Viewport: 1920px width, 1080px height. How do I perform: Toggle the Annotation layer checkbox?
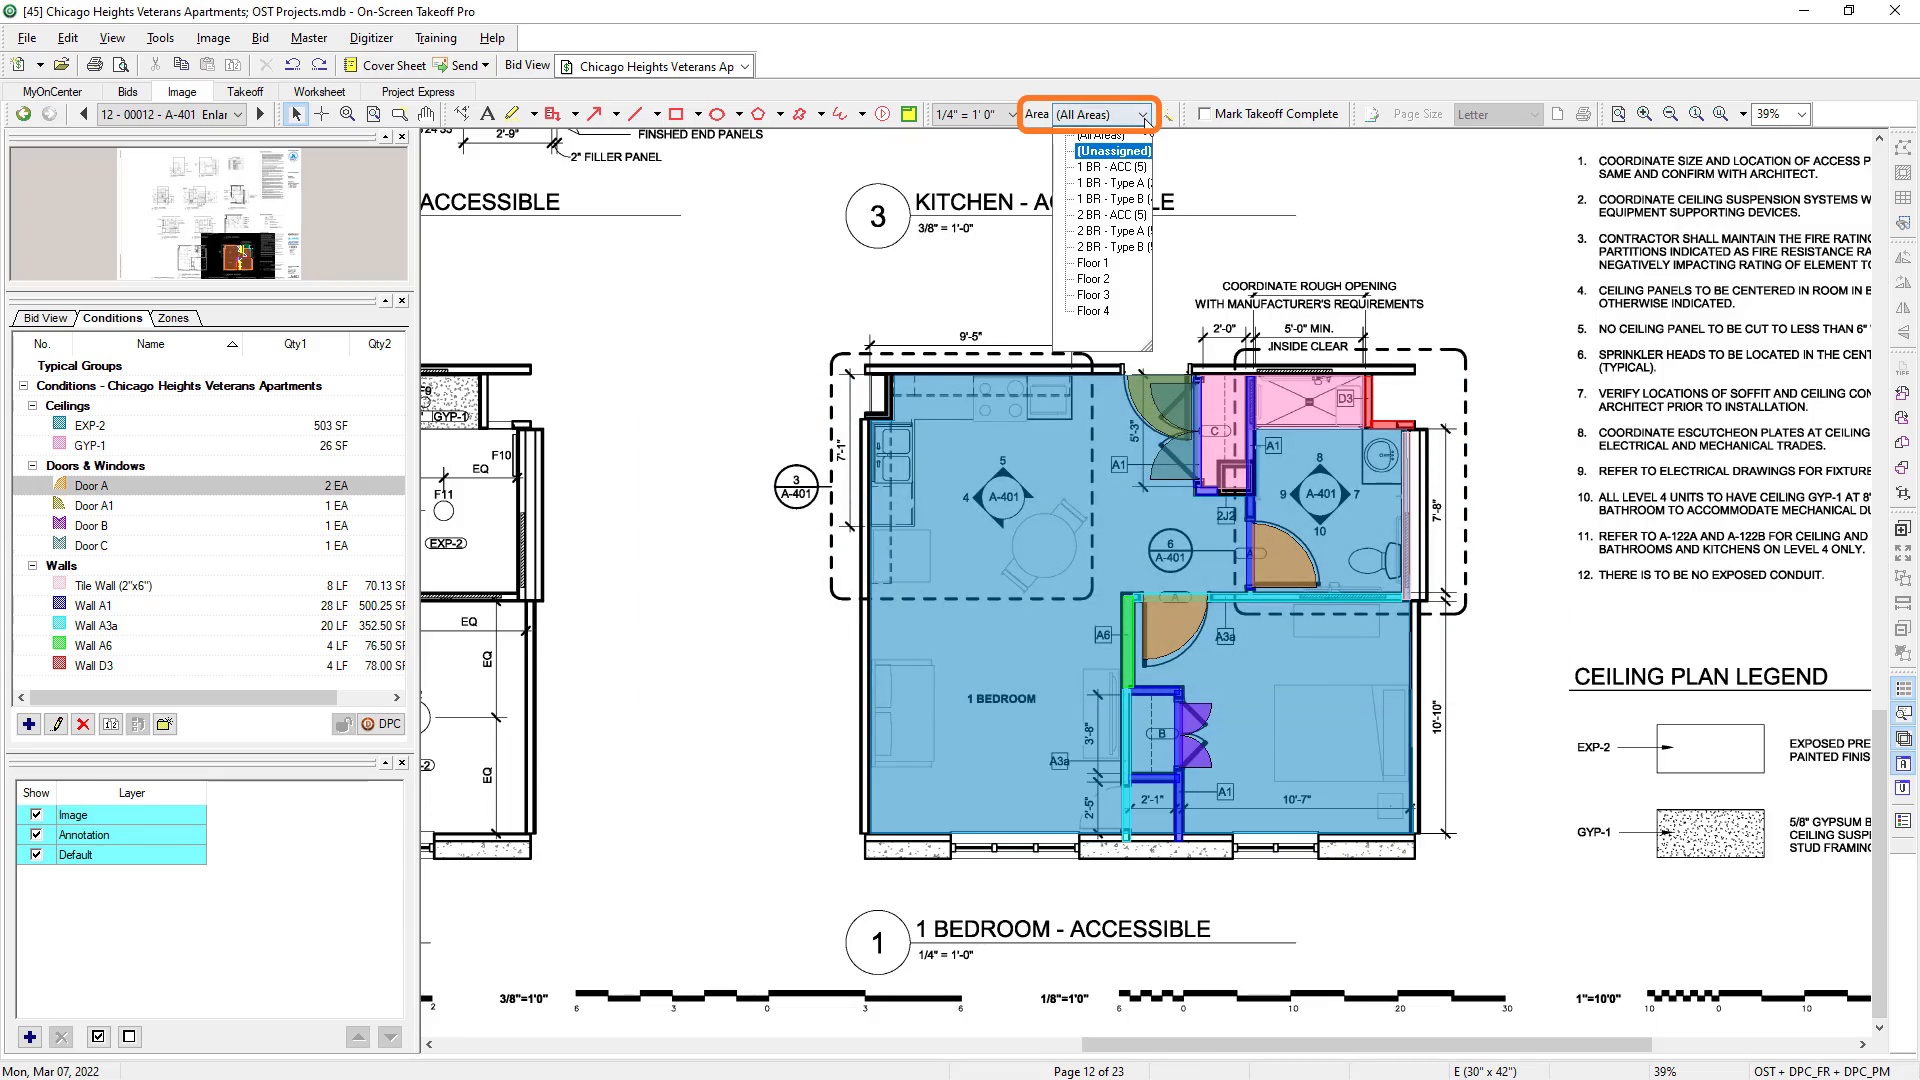[37, 835]
